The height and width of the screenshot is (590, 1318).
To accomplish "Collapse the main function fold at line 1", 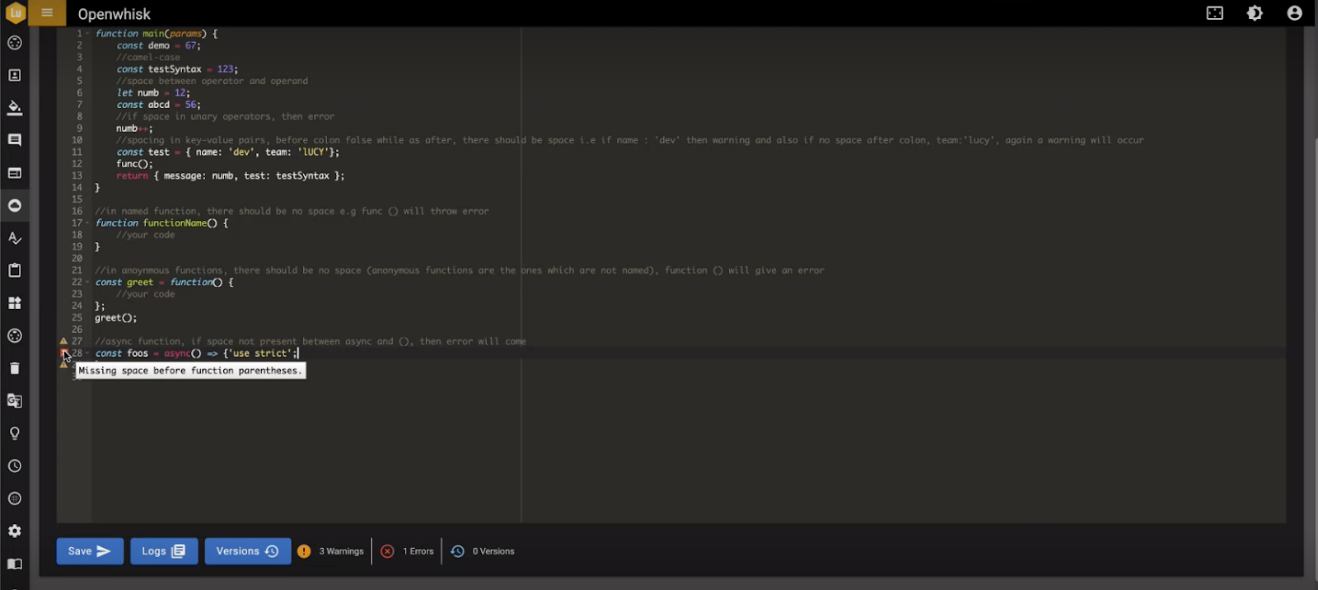I will 88,34.
